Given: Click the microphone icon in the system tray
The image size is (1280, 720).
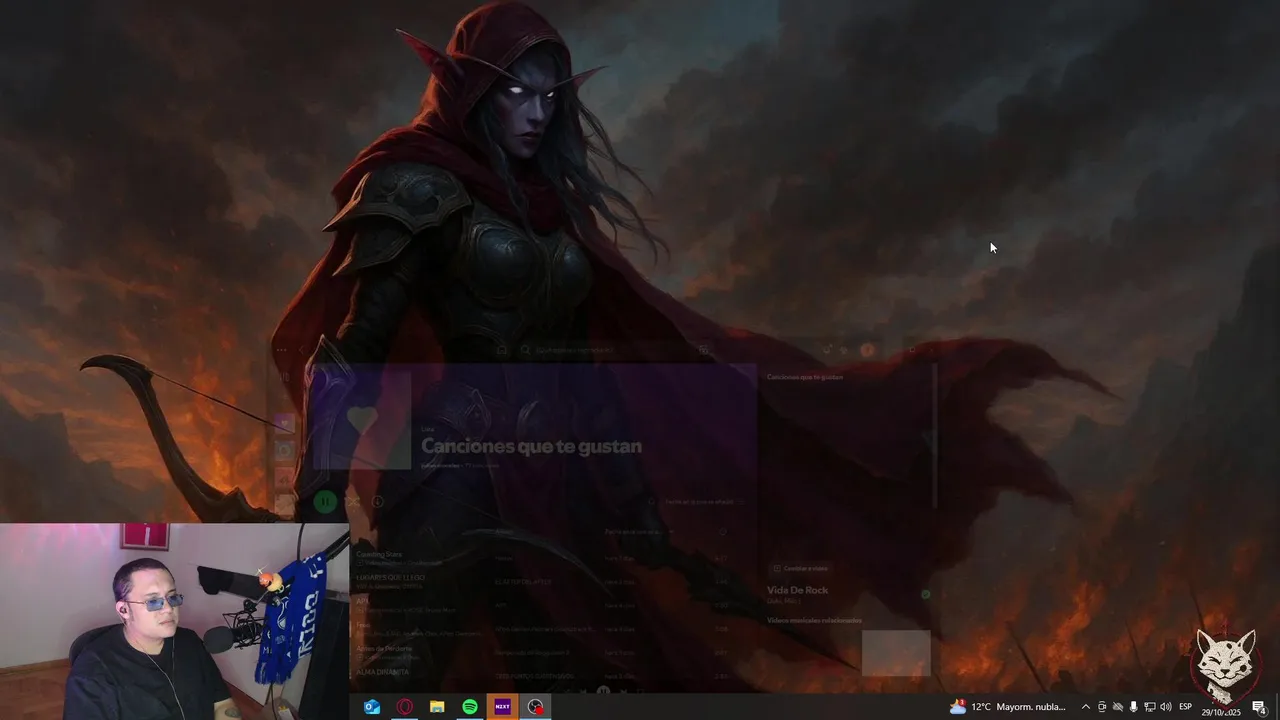Looking at the screenshot, I should point(1133,707).
